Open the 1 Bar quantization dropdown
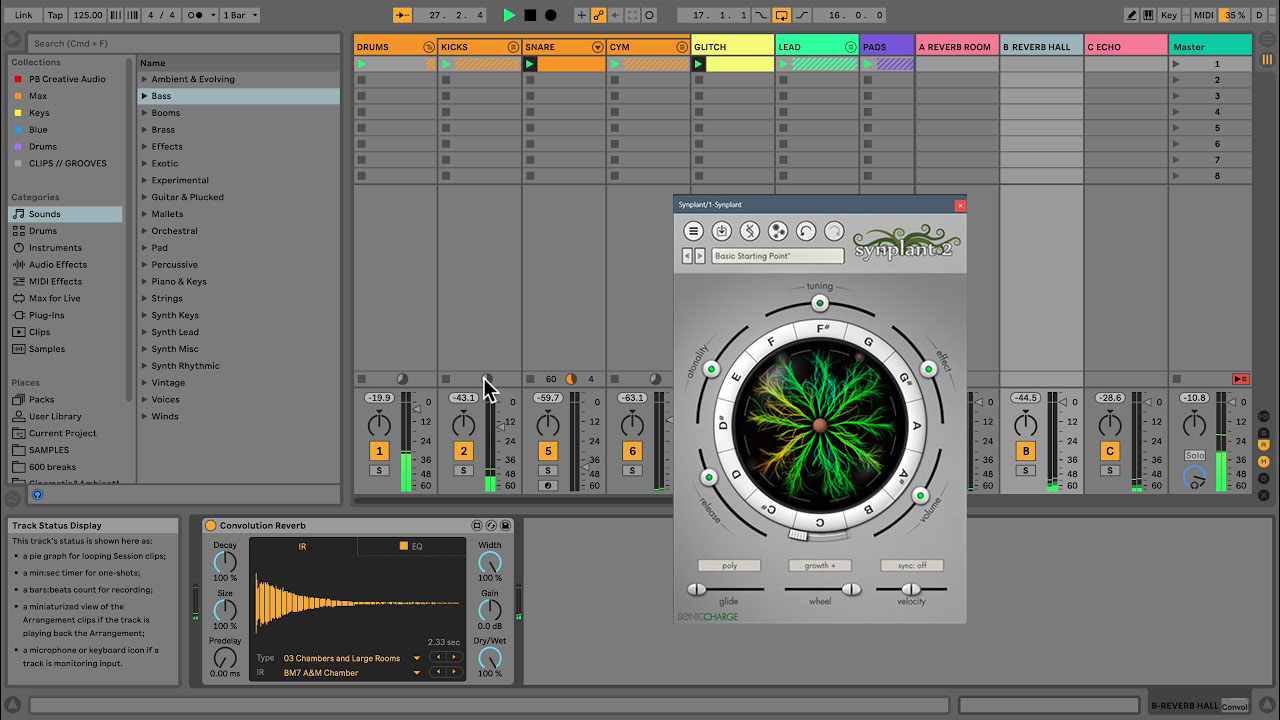 point(240,15)
